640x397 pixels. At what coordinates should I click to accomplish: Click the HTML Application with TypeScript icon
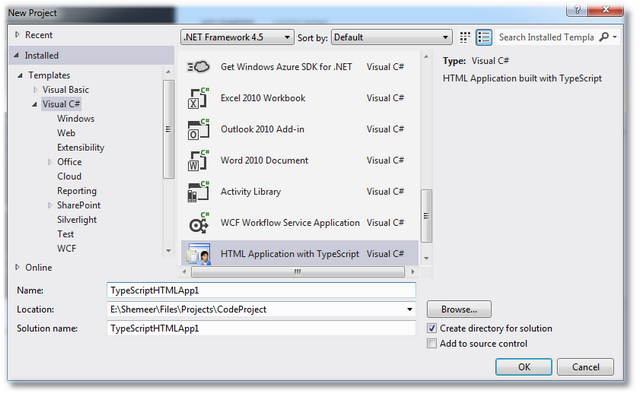coord(199,254)
